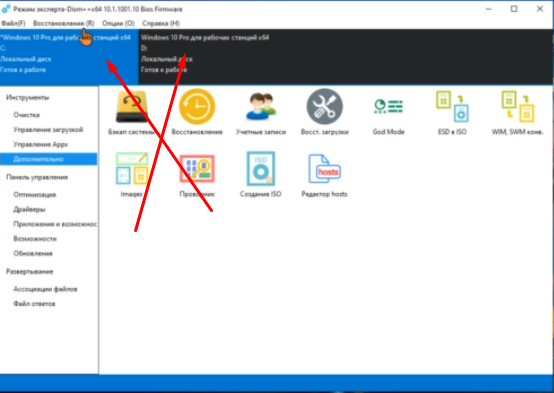Click the Инструменты group header
This screenshot has width=554, height=393.
[28, 98]
